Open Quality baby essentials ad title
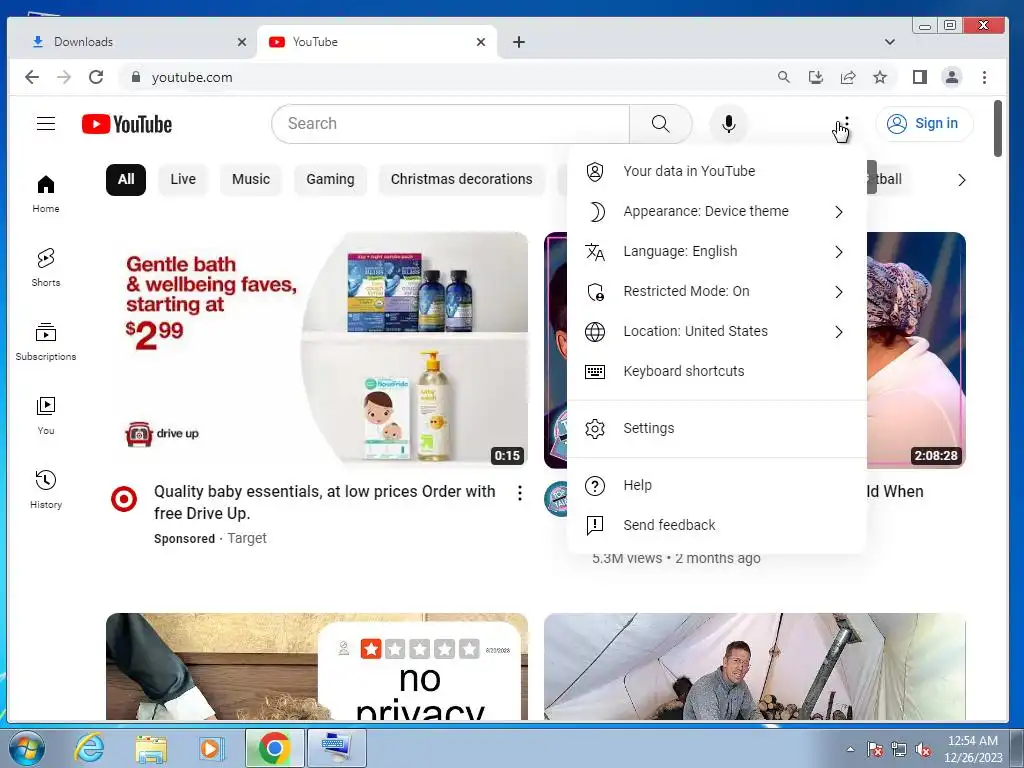 [x=325, y=502]
